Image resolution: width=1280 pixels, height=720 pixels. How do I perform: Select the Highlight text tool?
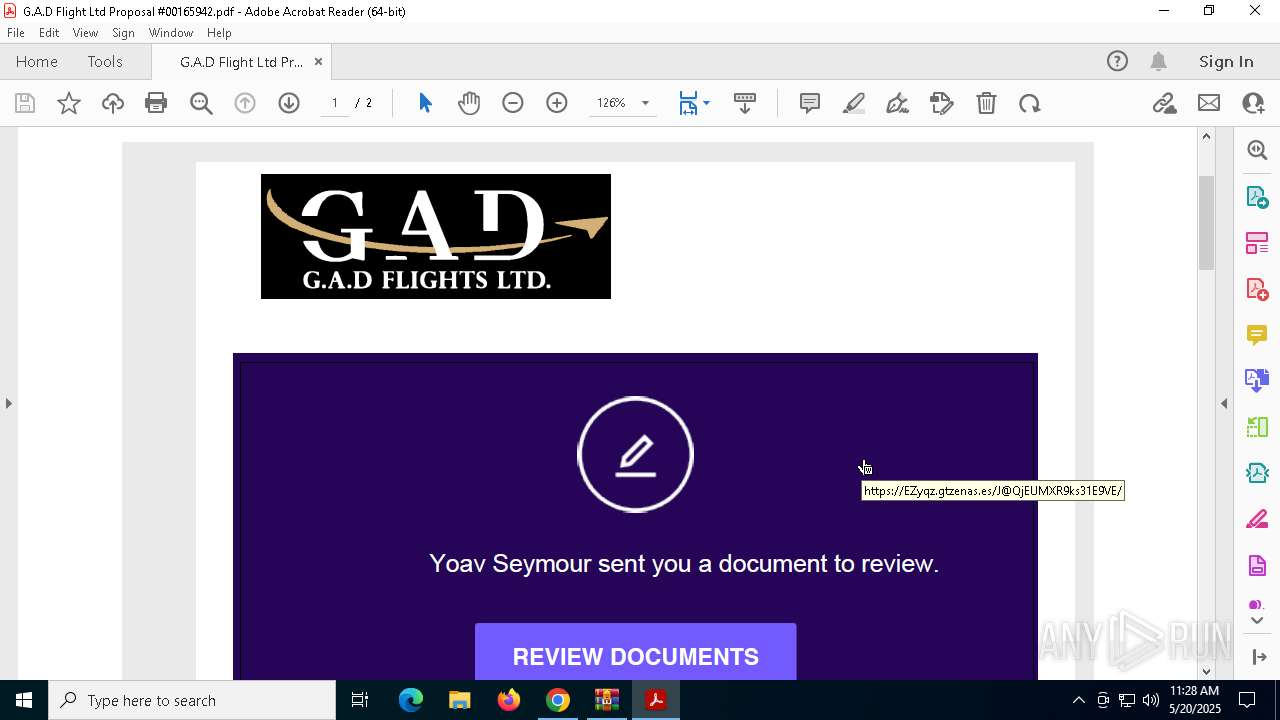854,103
